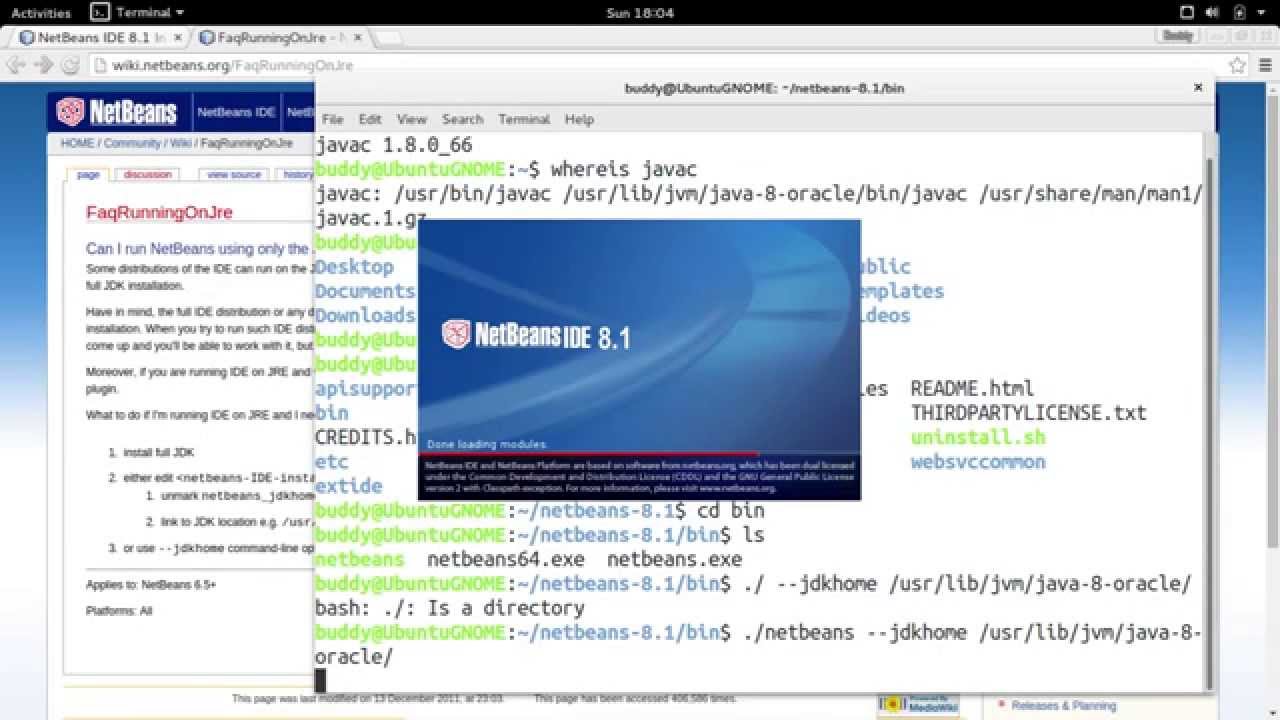
Task: Click the 'install full JDK' list item
Action: (x=159, y=452)
